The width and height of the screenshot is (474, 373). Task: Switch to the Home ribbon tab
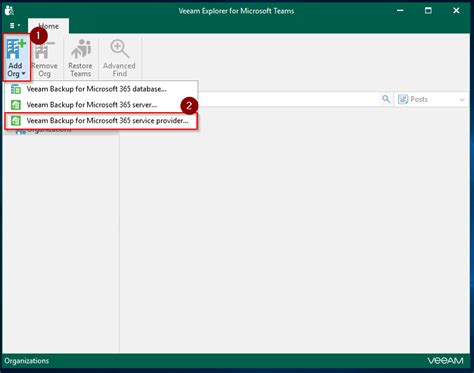pyautogui.click(x=49, y=26)
